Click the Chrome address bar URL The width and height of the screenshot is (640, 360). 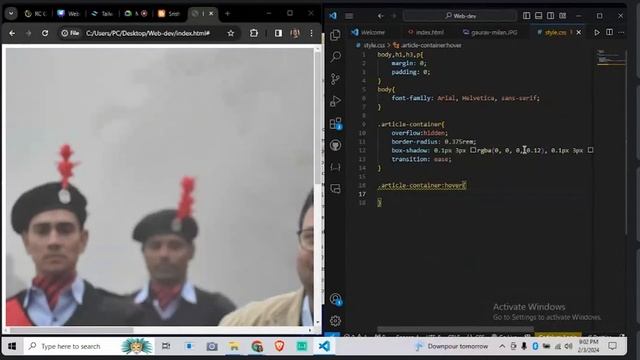point(148,33)
